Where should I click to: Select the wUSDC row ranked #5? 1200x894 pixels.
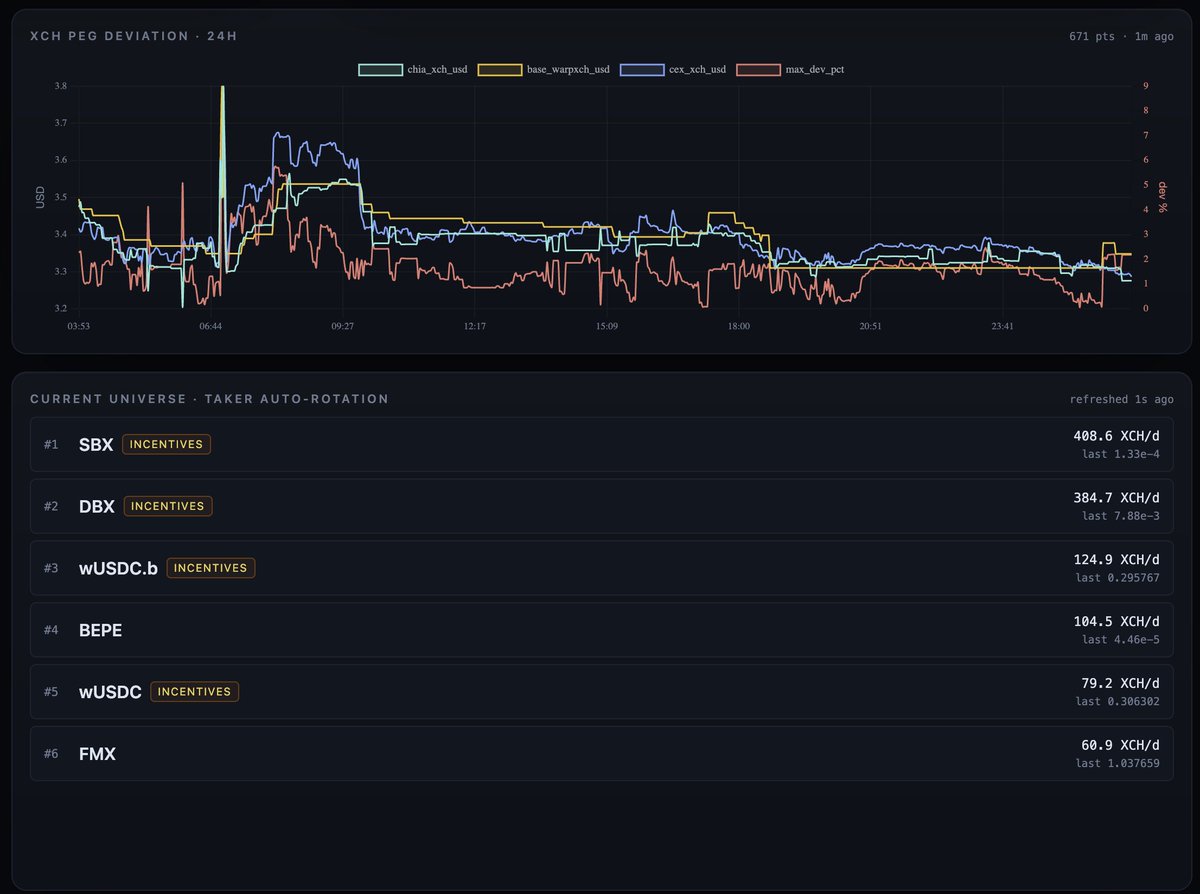[601, 692]
